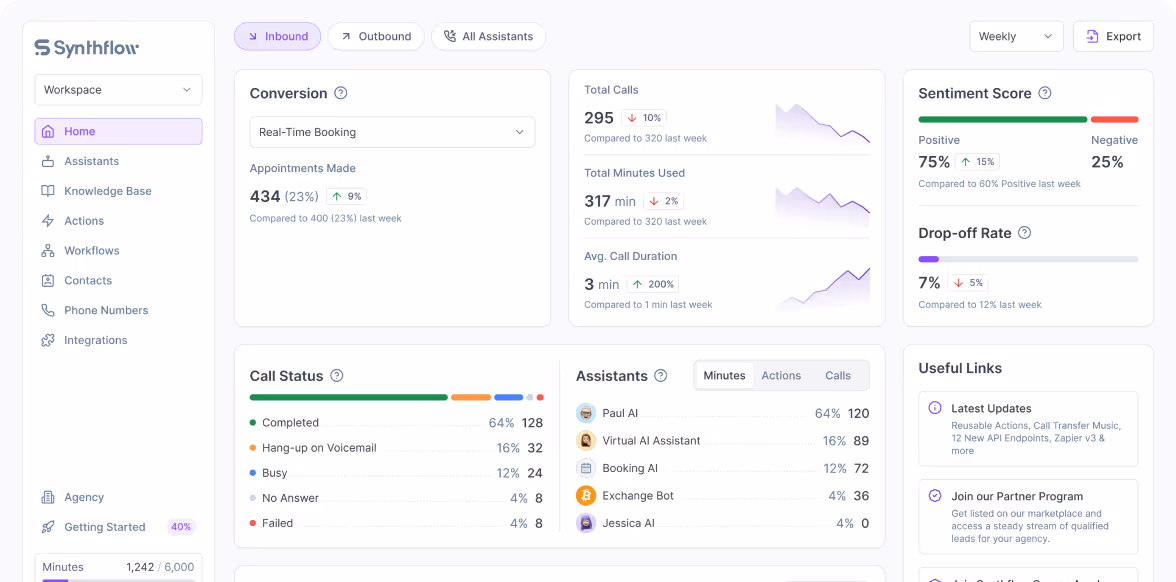
Task: Click the Failed call status row
Action: pos(396,524)
